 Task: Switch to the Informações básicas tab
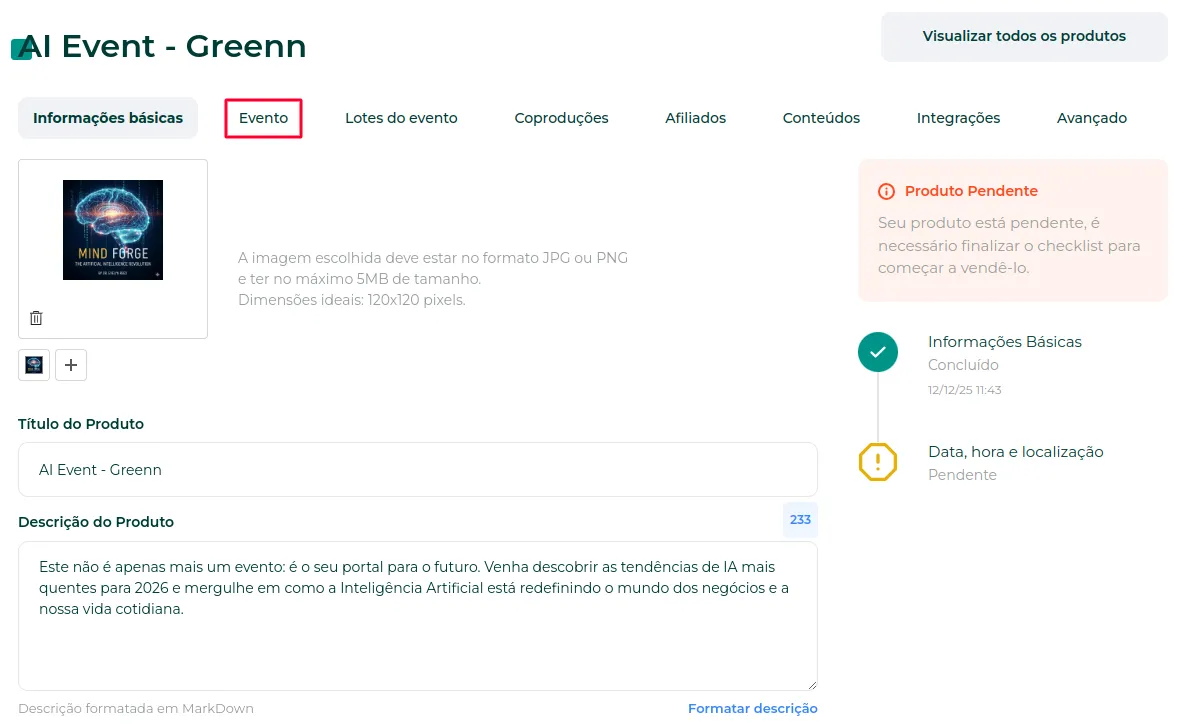pyautogui.click(x=108, y=118)
